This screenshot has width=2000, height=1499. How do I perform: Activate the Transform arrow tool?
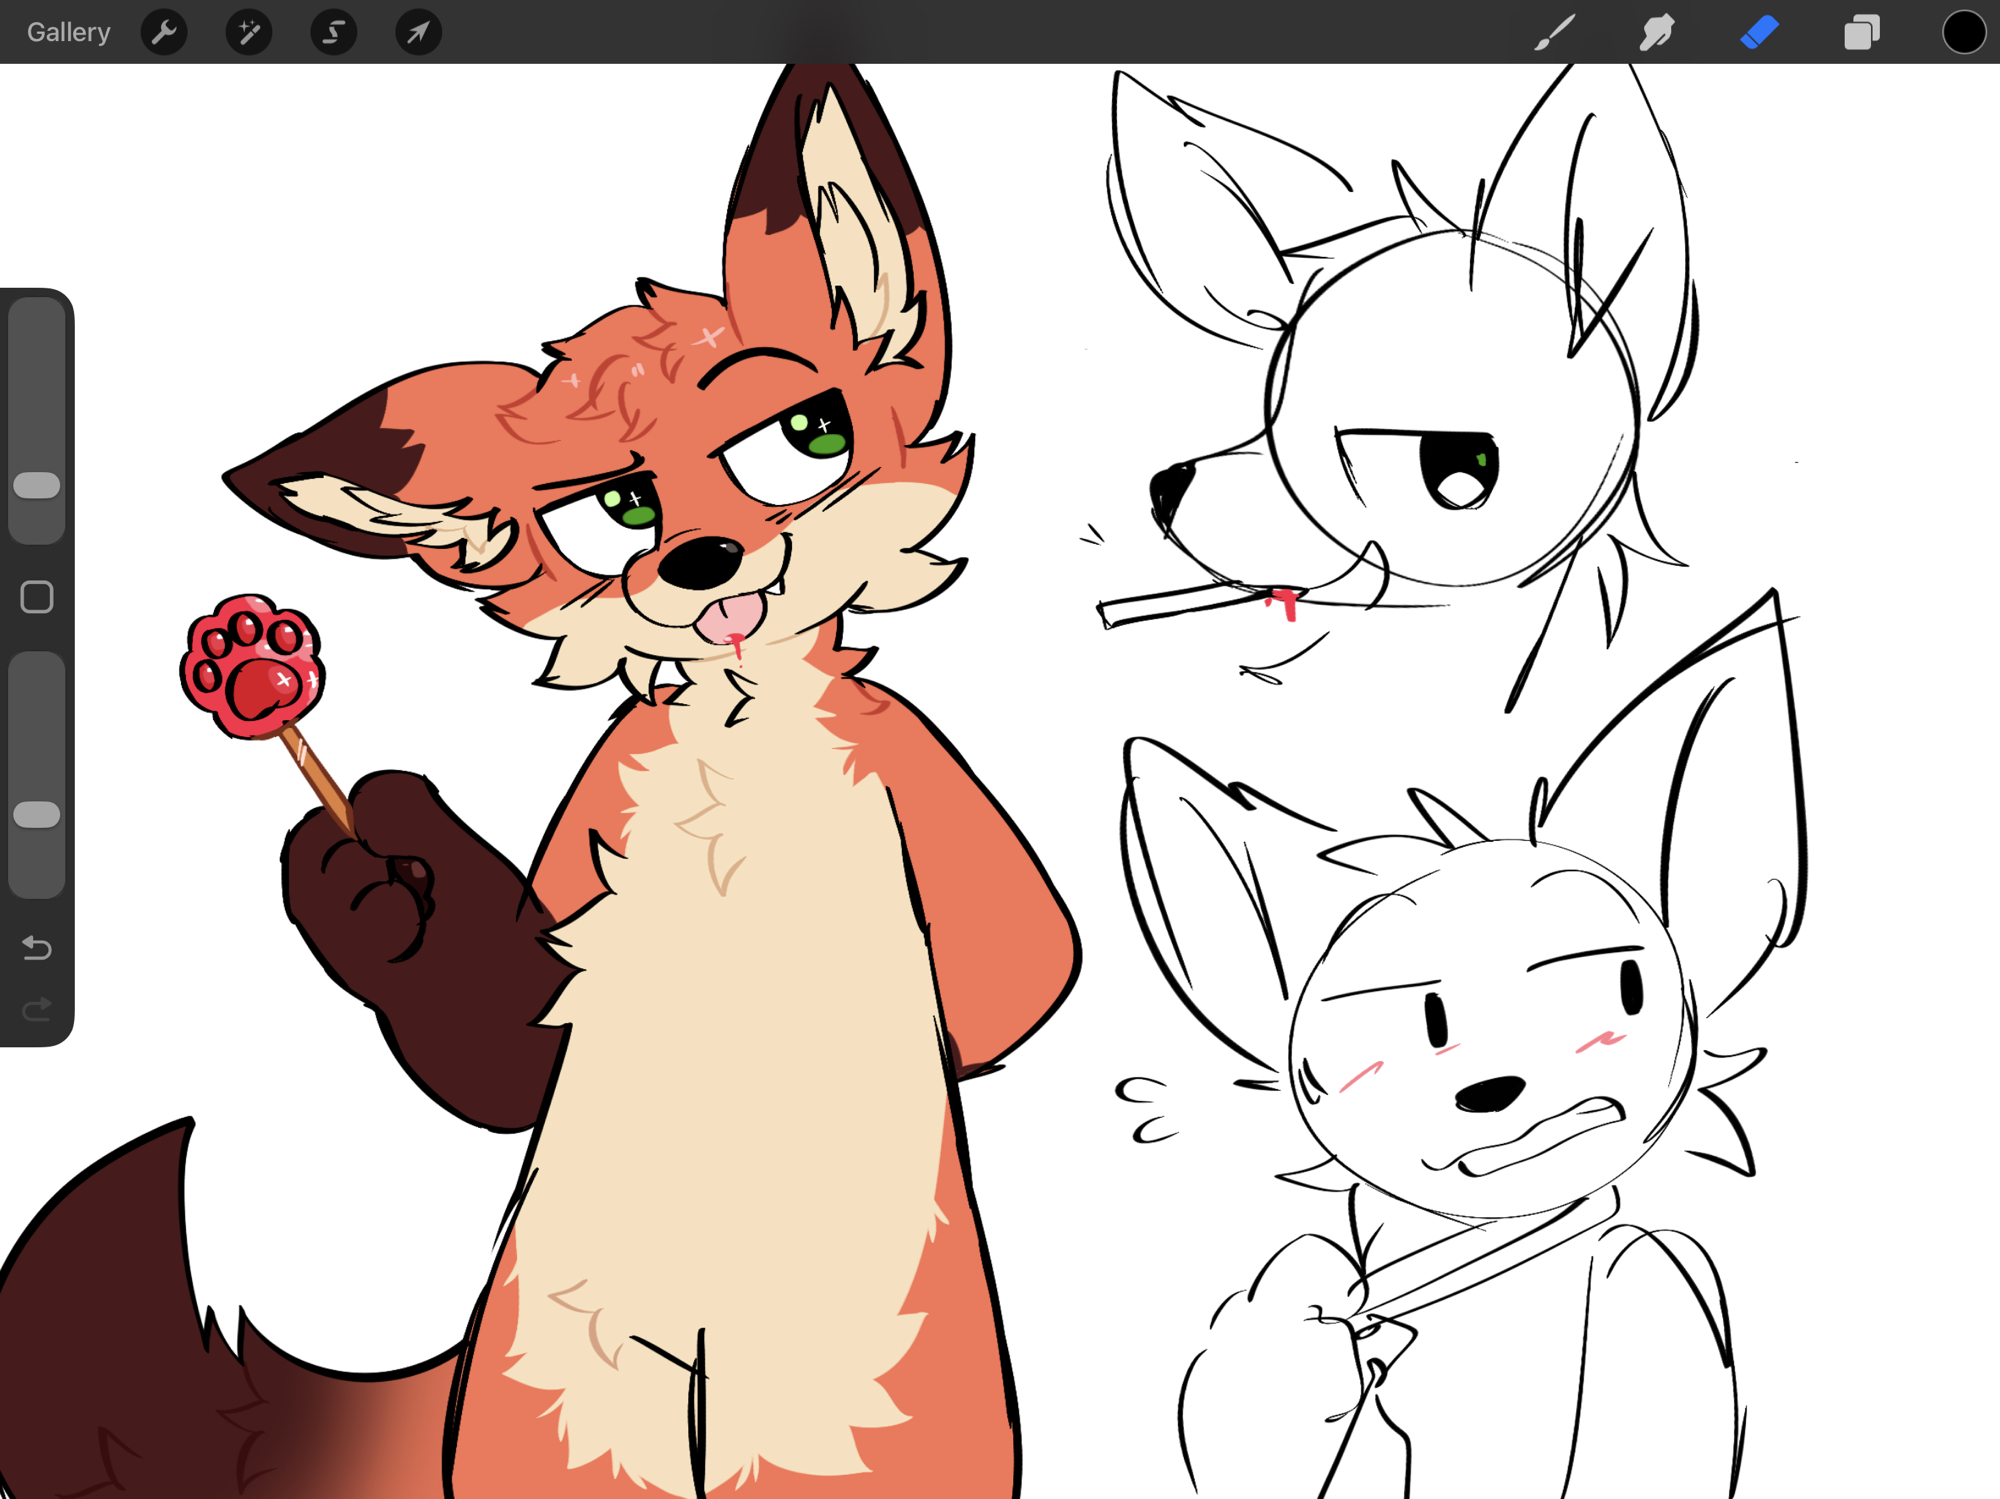coord(418,32)
